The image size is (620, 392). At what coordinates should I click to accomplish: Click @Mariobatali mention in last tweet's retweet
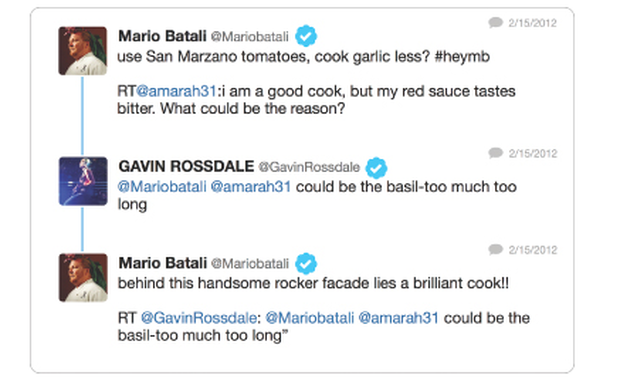pyautogui.click(x=310, y=318)
